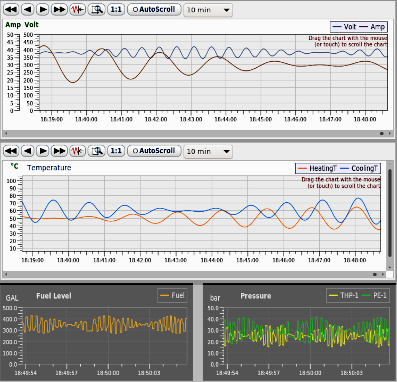Fast forward in the Temperature chart toolbar
The image size is (397, 382).
[59, 151]
